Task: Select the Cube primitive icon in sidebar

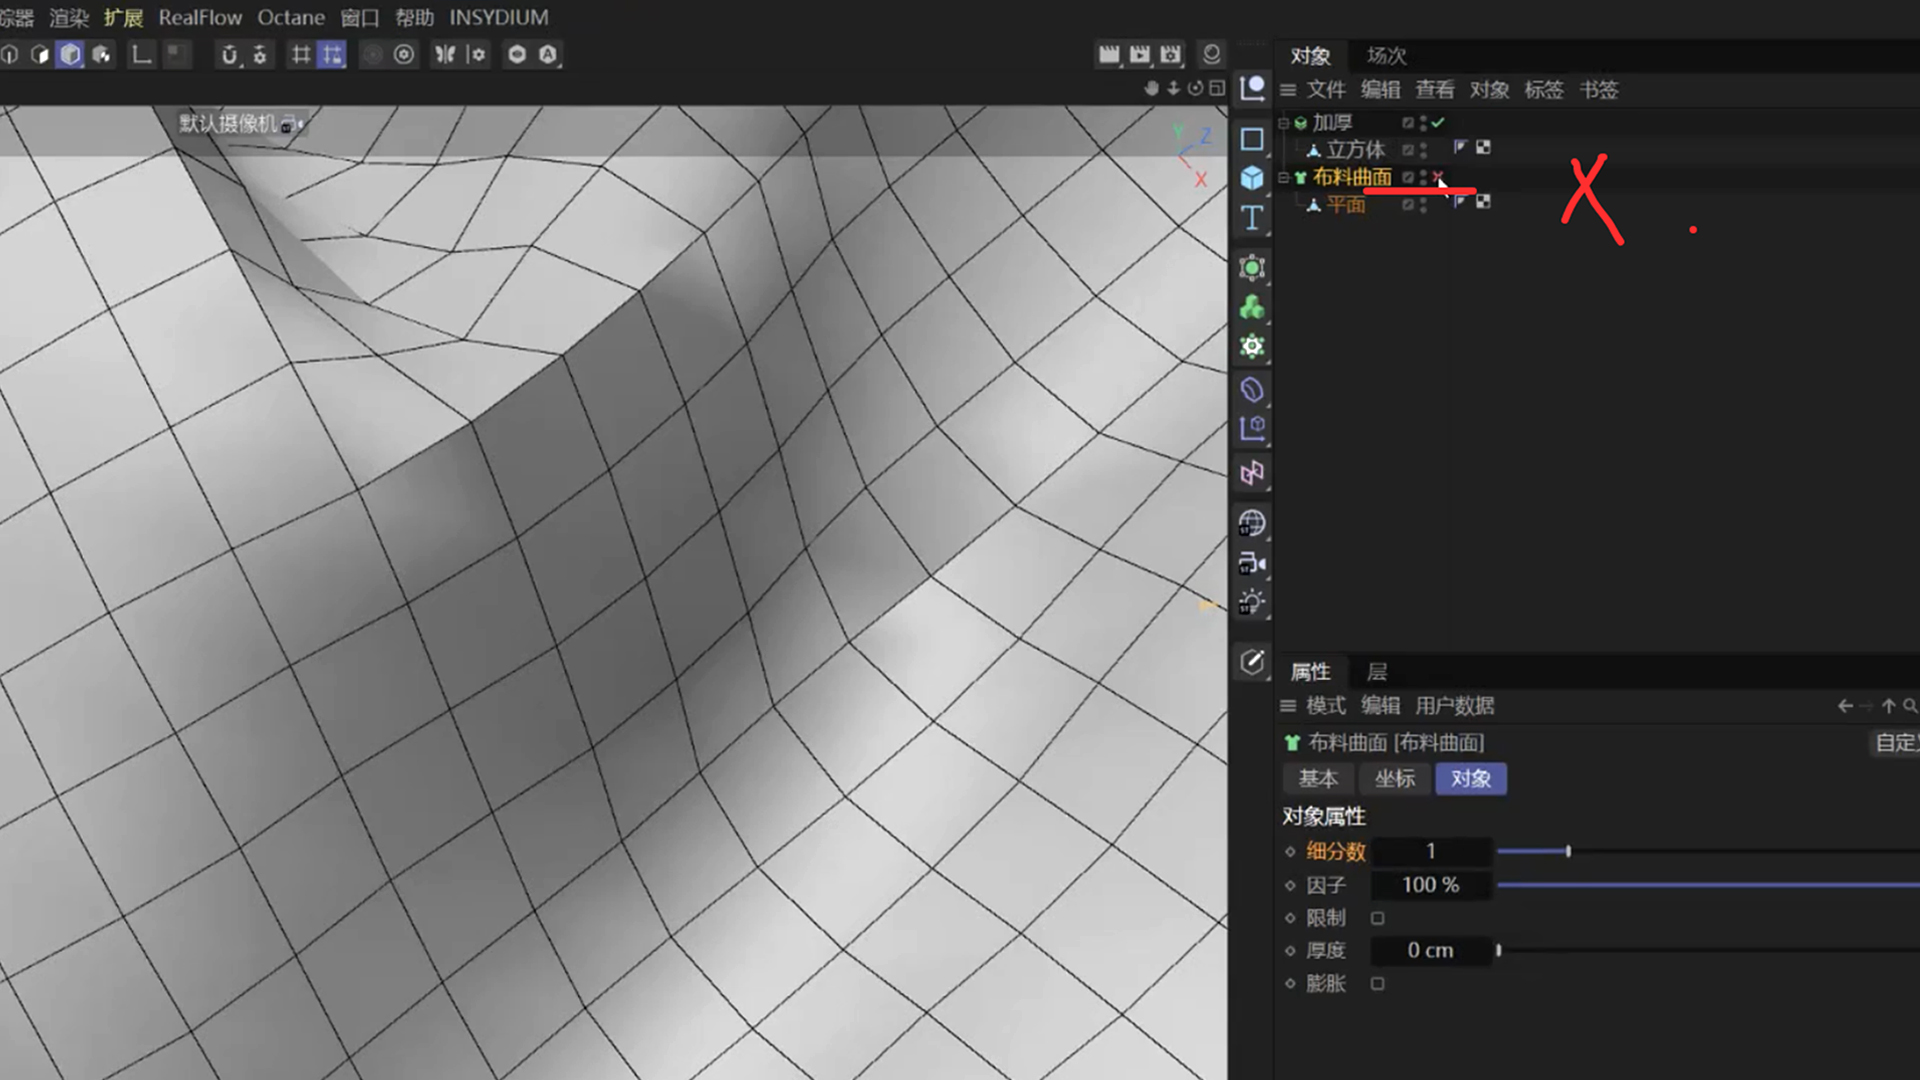Action: [1252, 178]
